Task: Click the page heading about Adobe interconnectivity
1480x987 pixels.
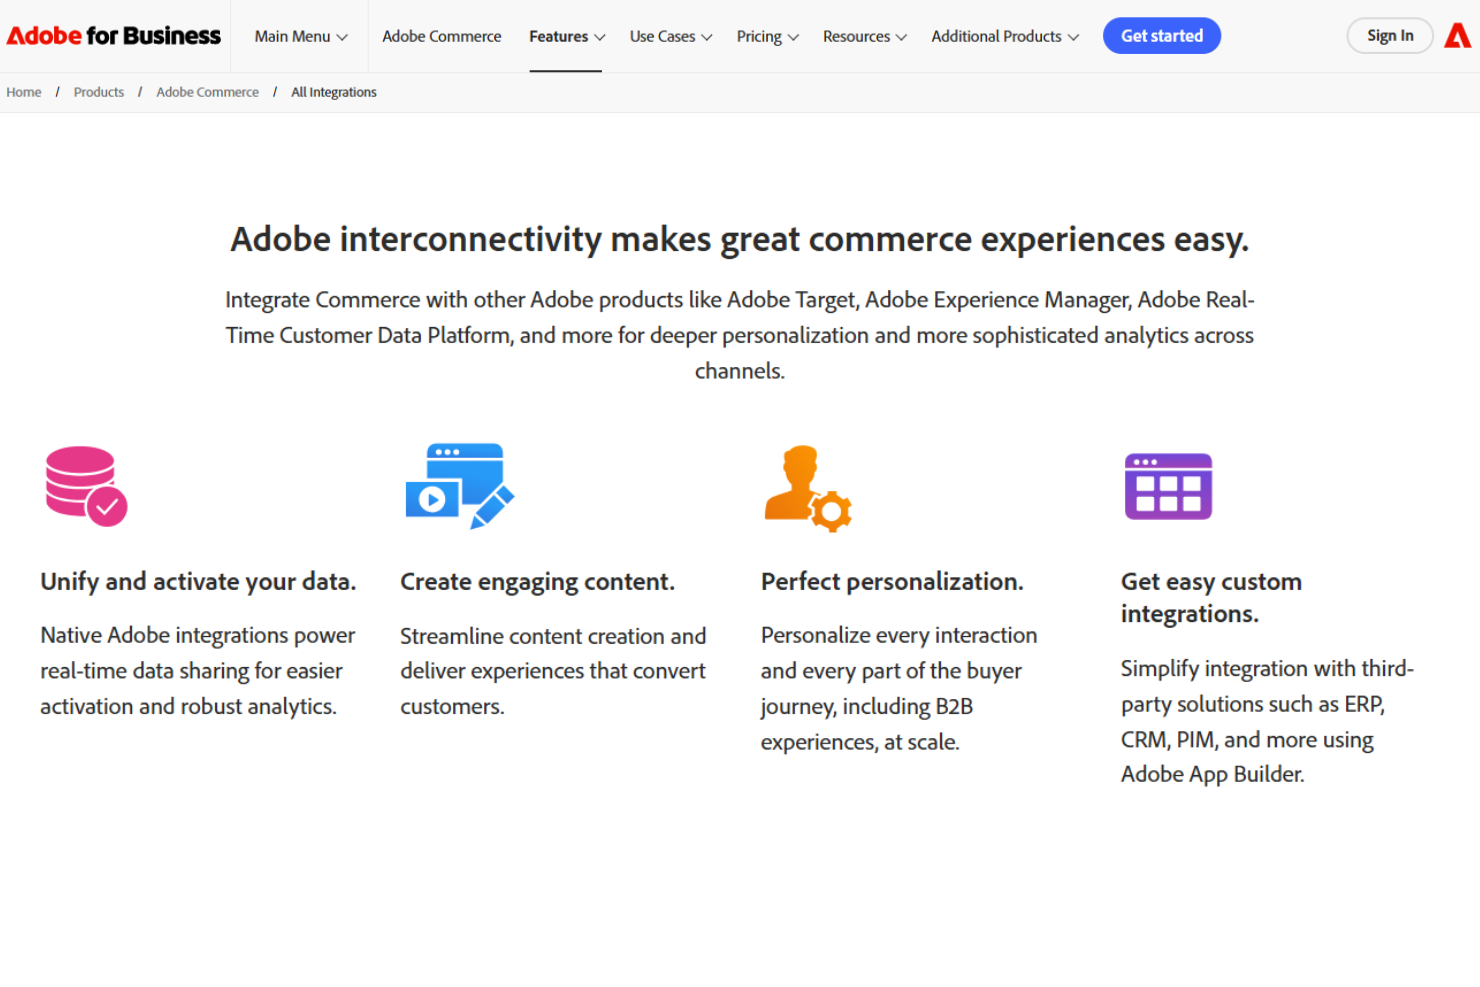Action: 740,239
